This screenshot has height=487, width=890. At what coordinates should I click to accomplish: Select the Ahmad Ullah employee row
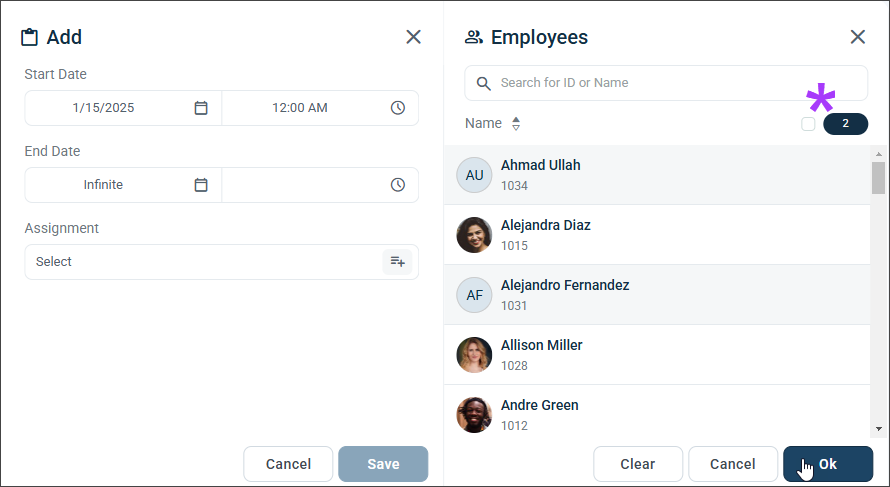657,175
